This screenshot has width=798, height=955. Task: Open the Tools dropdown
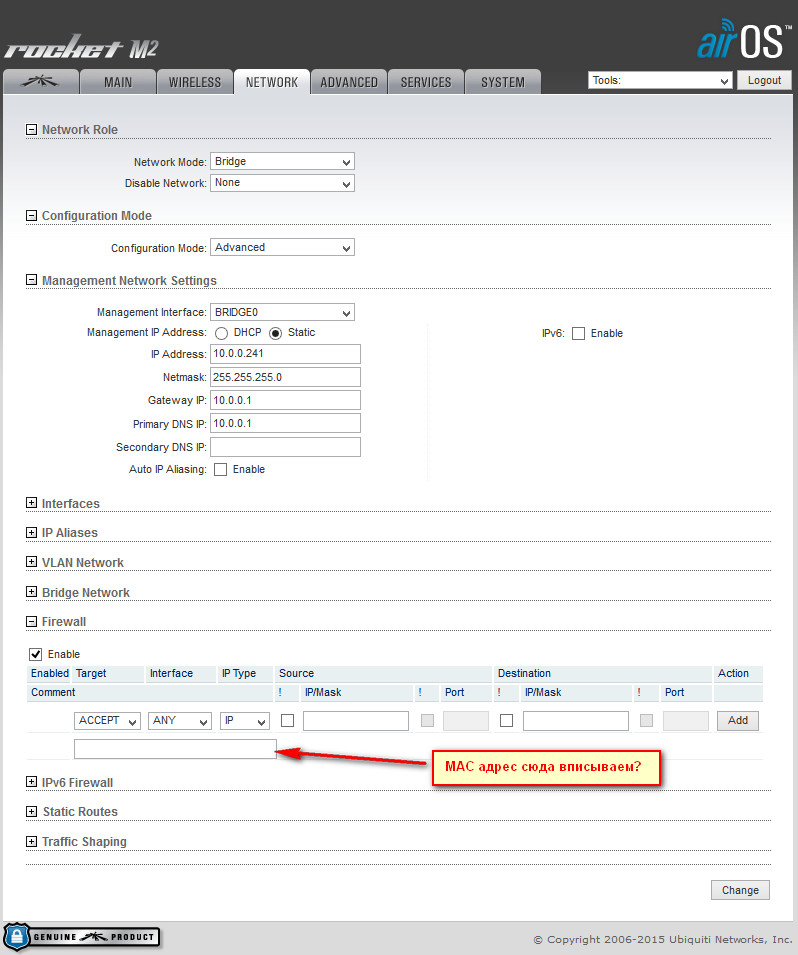660,80
